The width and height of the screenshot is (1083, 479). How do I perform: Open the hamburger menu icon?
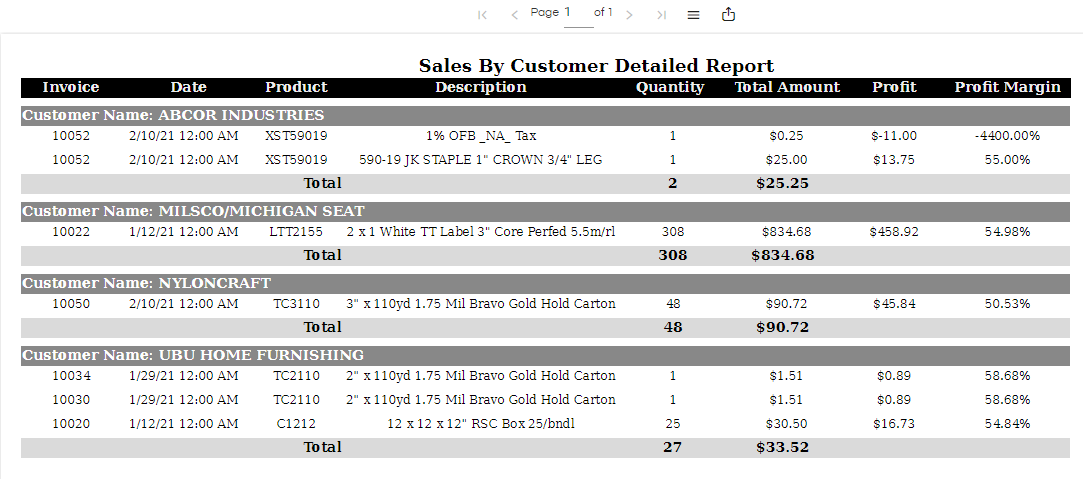click(x=693, y=15)
